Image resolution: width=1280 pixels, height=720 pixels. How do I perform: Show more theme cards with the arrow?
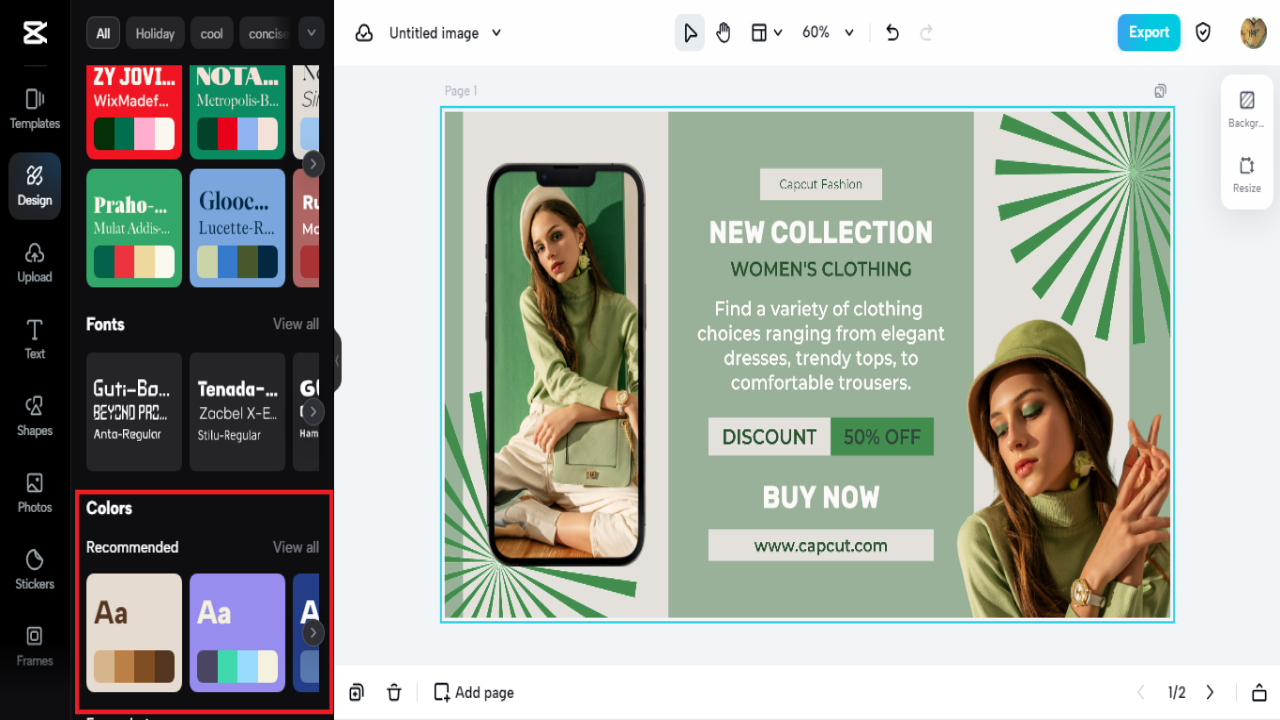click(x=313, y=163)
